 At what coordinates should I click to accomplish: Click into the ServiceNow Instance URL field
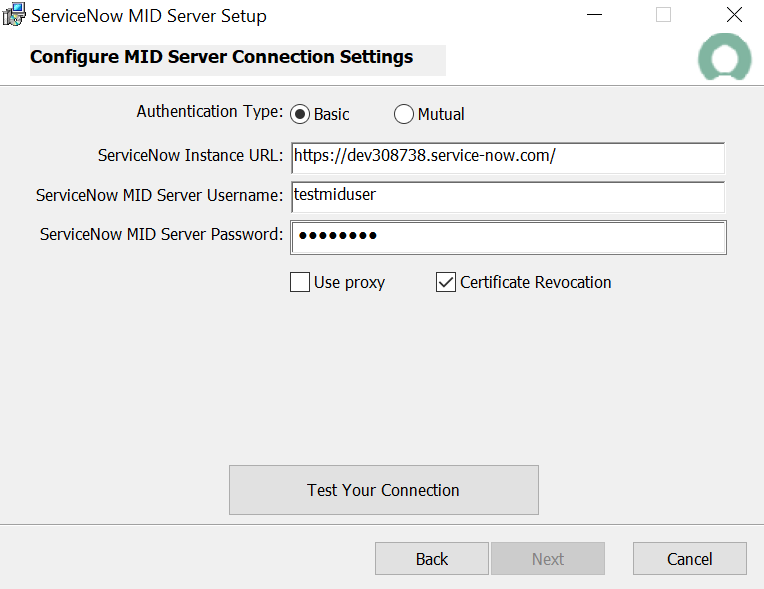click(507, 157)
